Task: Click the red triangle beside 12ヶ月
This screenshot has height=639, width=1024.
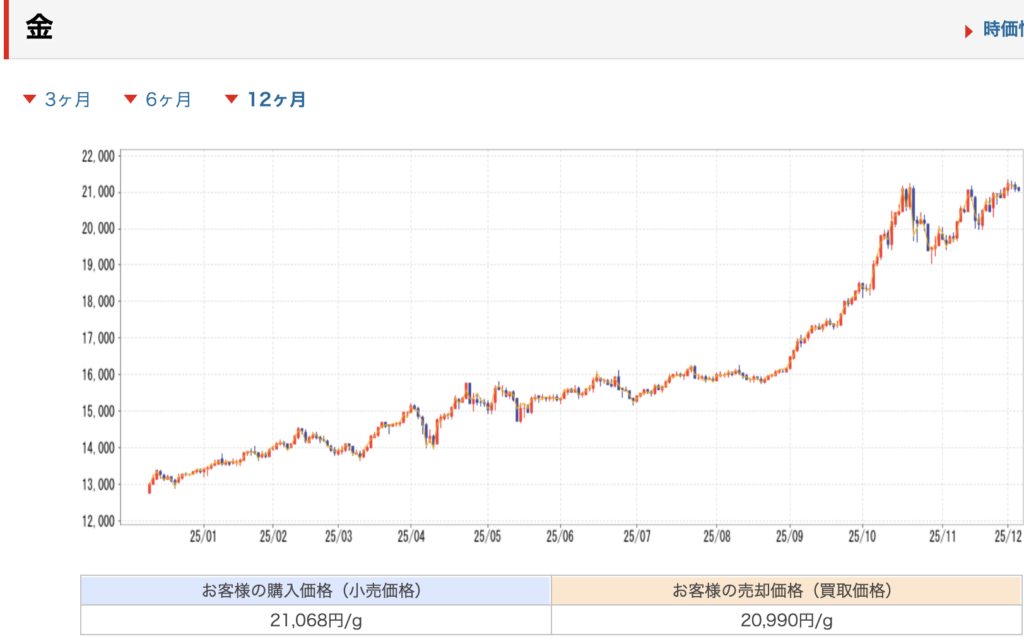Action: (x=231, y=99)
